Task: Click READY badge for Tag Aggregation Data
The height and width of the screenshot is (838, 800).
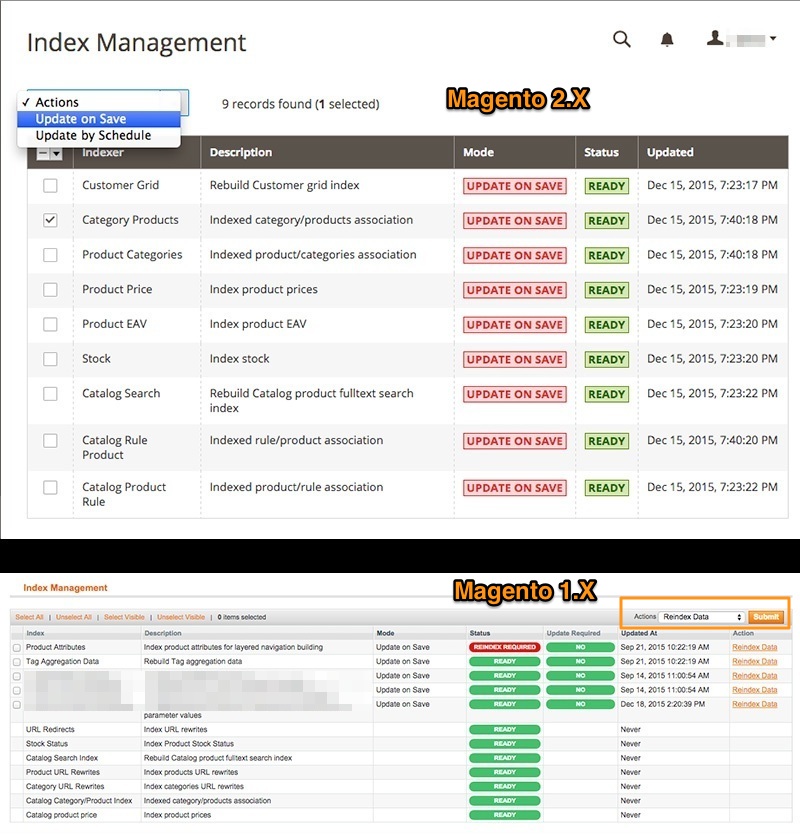Action: point(504,662)
